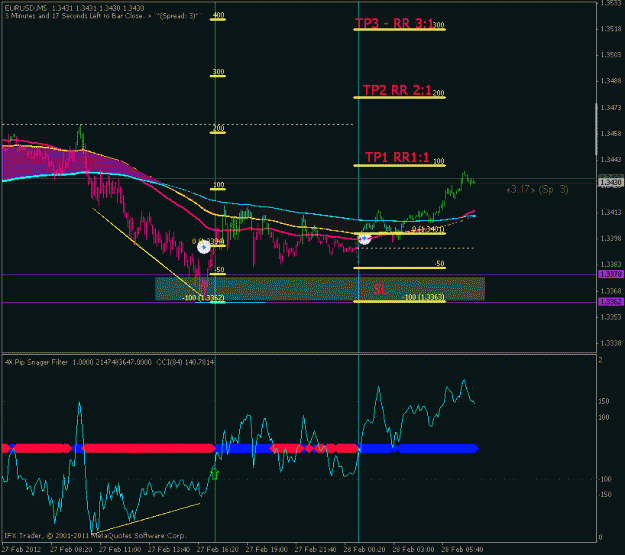Click the 1.3503 price axis label

pyautogui.click(x=611, y=55)
